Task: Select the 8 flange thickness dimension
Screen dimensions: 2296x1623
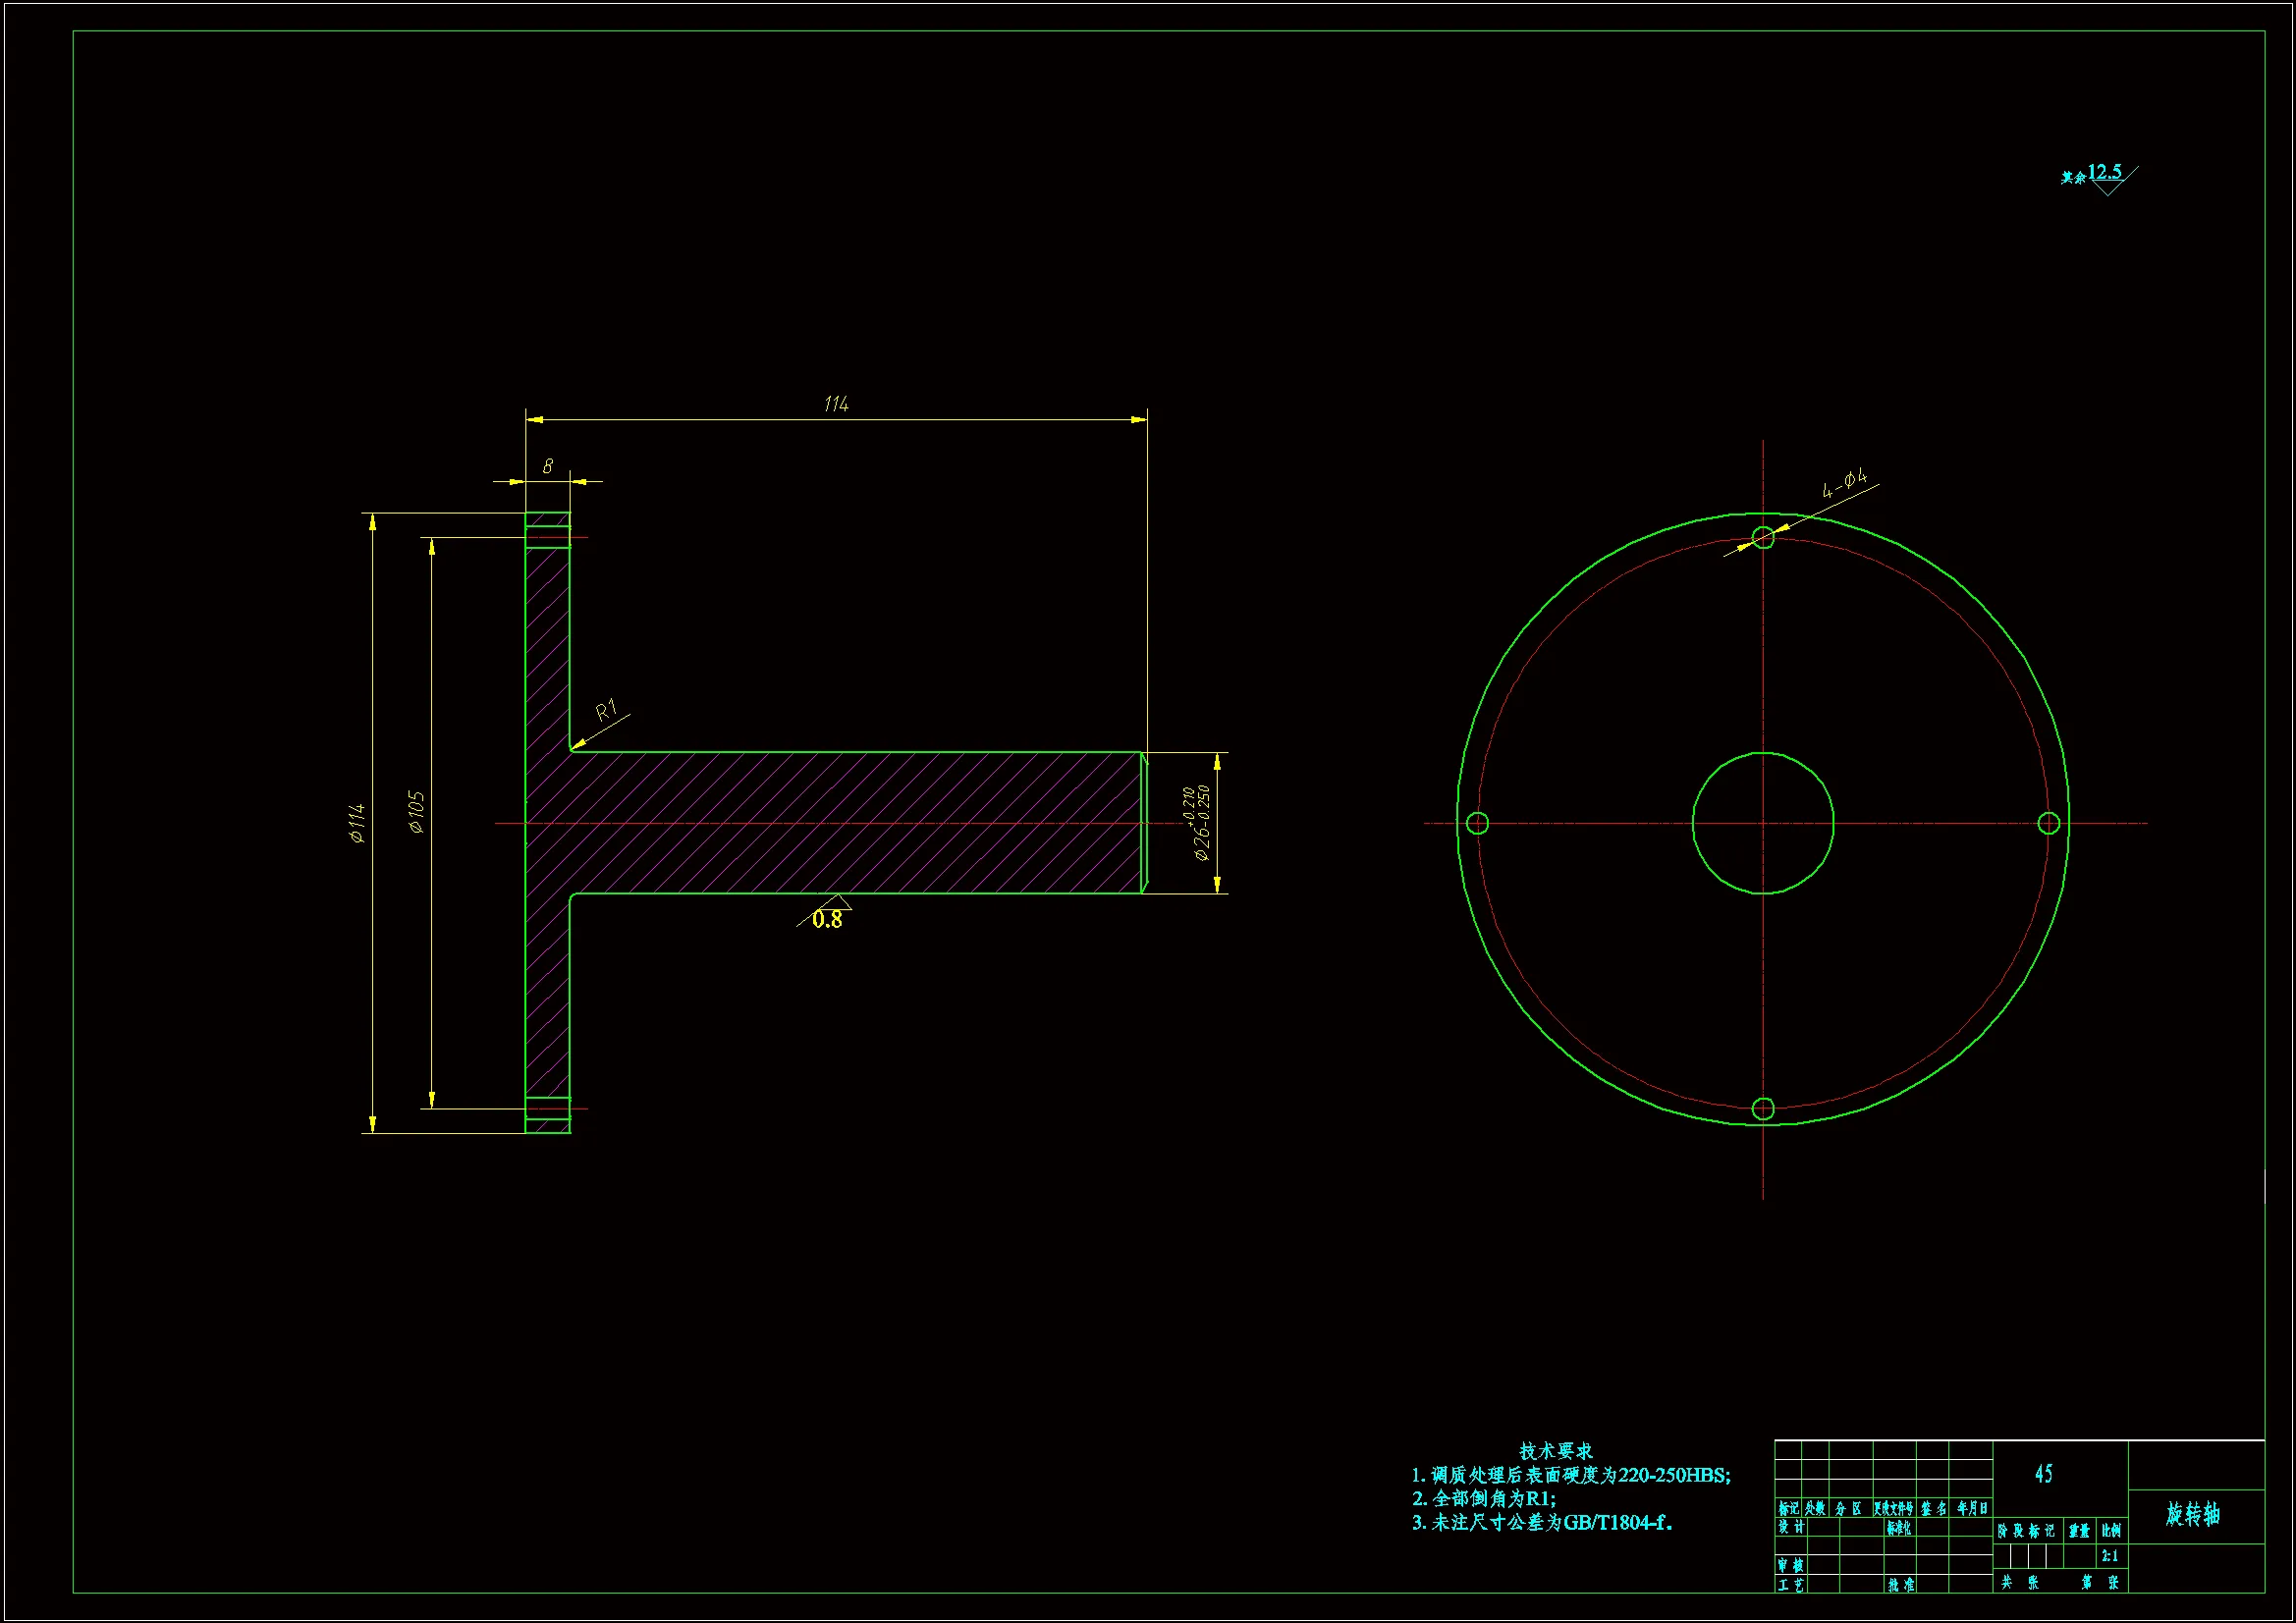Action: click(548, 466)
